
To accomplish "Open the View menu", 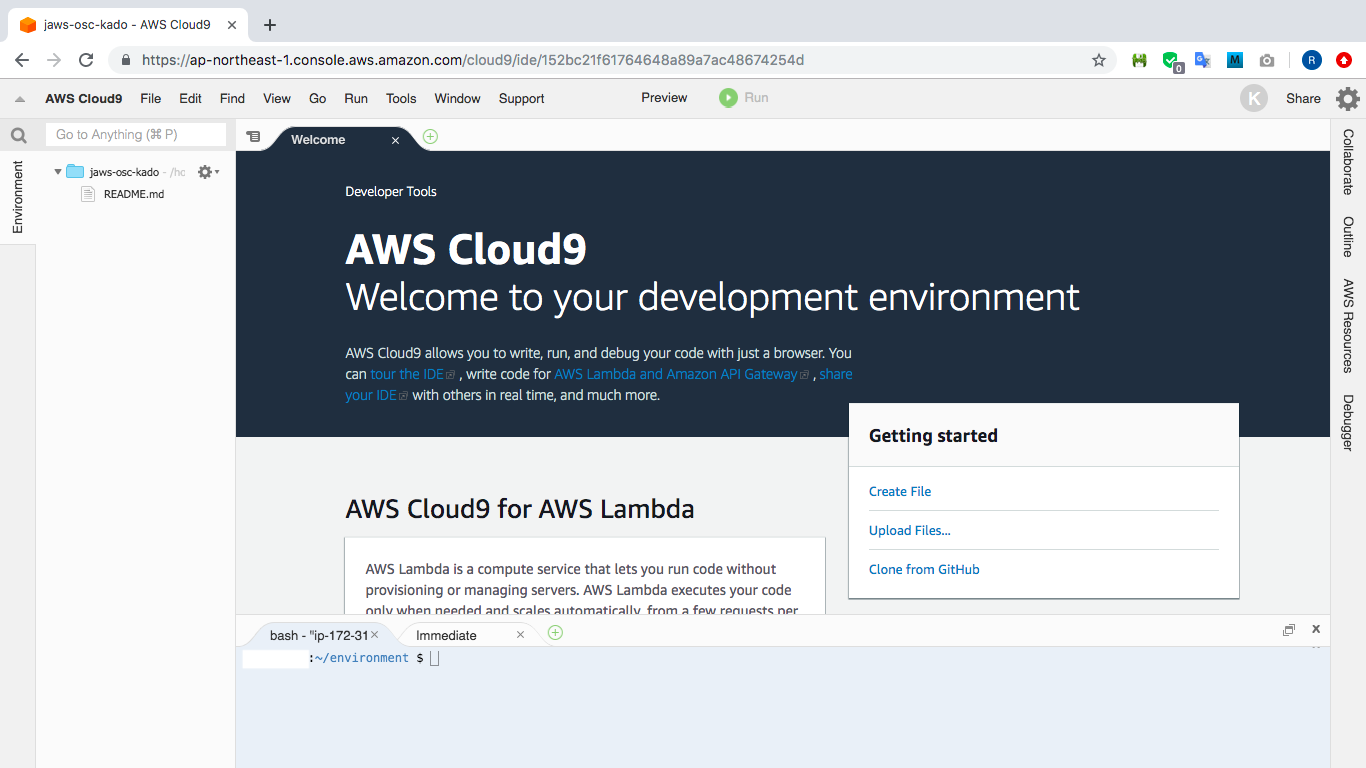I will click(x=277, y=98).
